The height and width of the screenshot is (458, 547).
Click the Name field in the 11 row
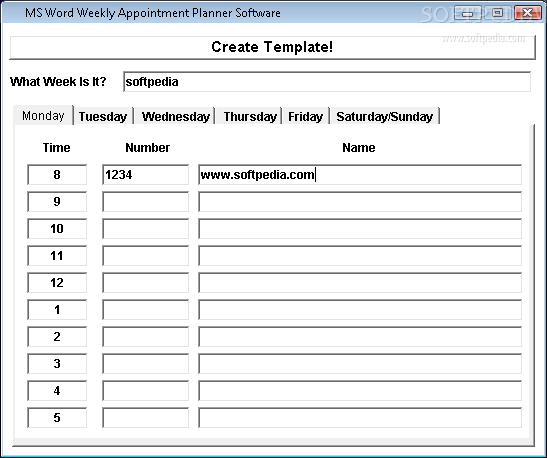point(360,255)
